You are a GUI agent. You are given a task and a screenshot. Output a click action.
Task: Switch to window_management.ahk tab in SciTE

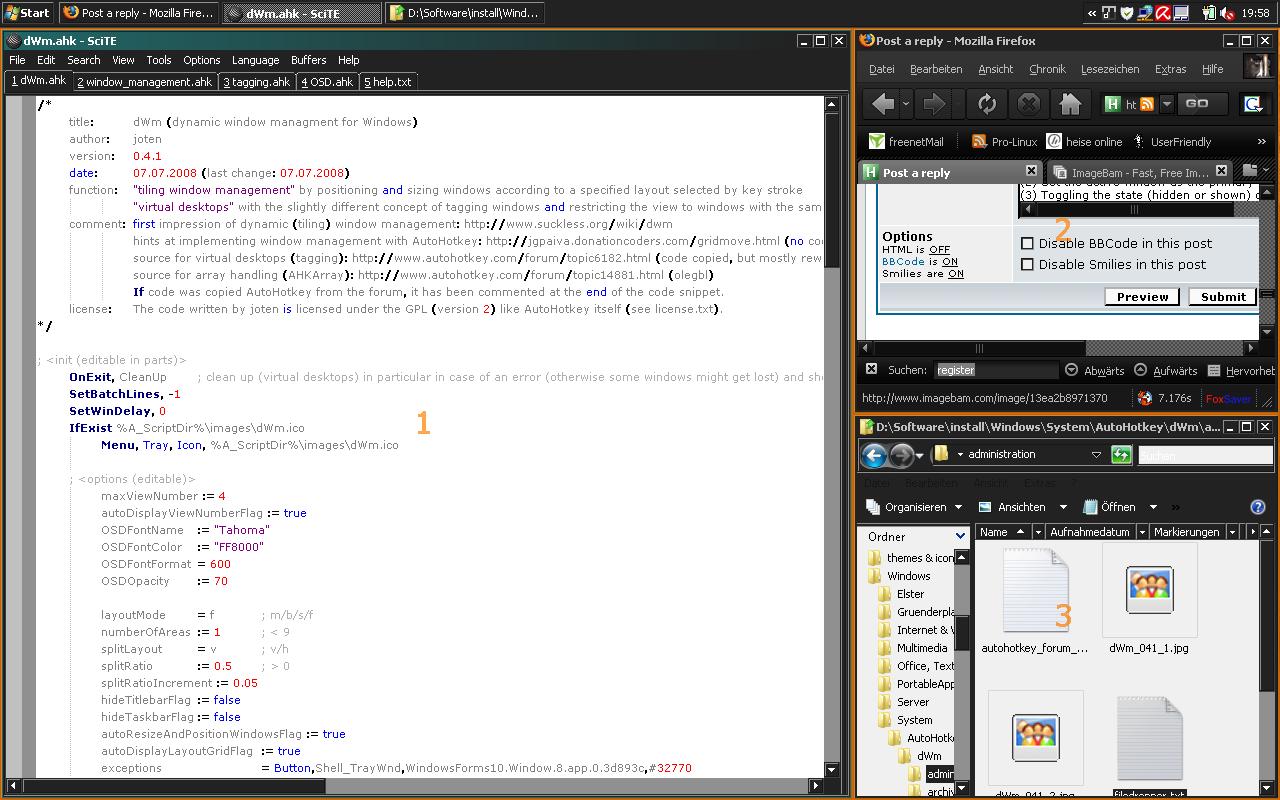pos(145,82)
